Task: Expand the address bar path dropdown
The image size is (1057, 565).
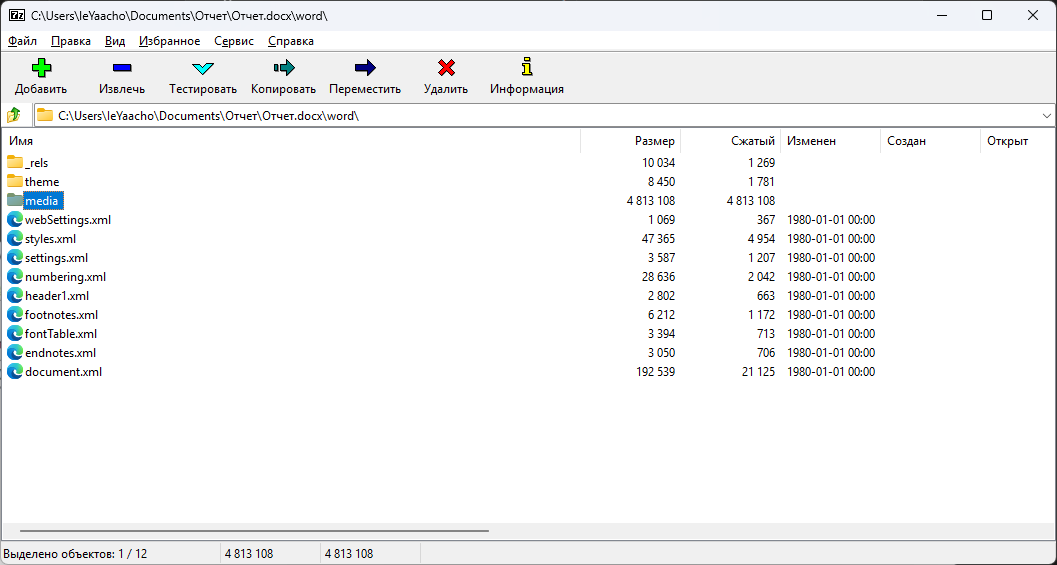Action: point(1046,115)
